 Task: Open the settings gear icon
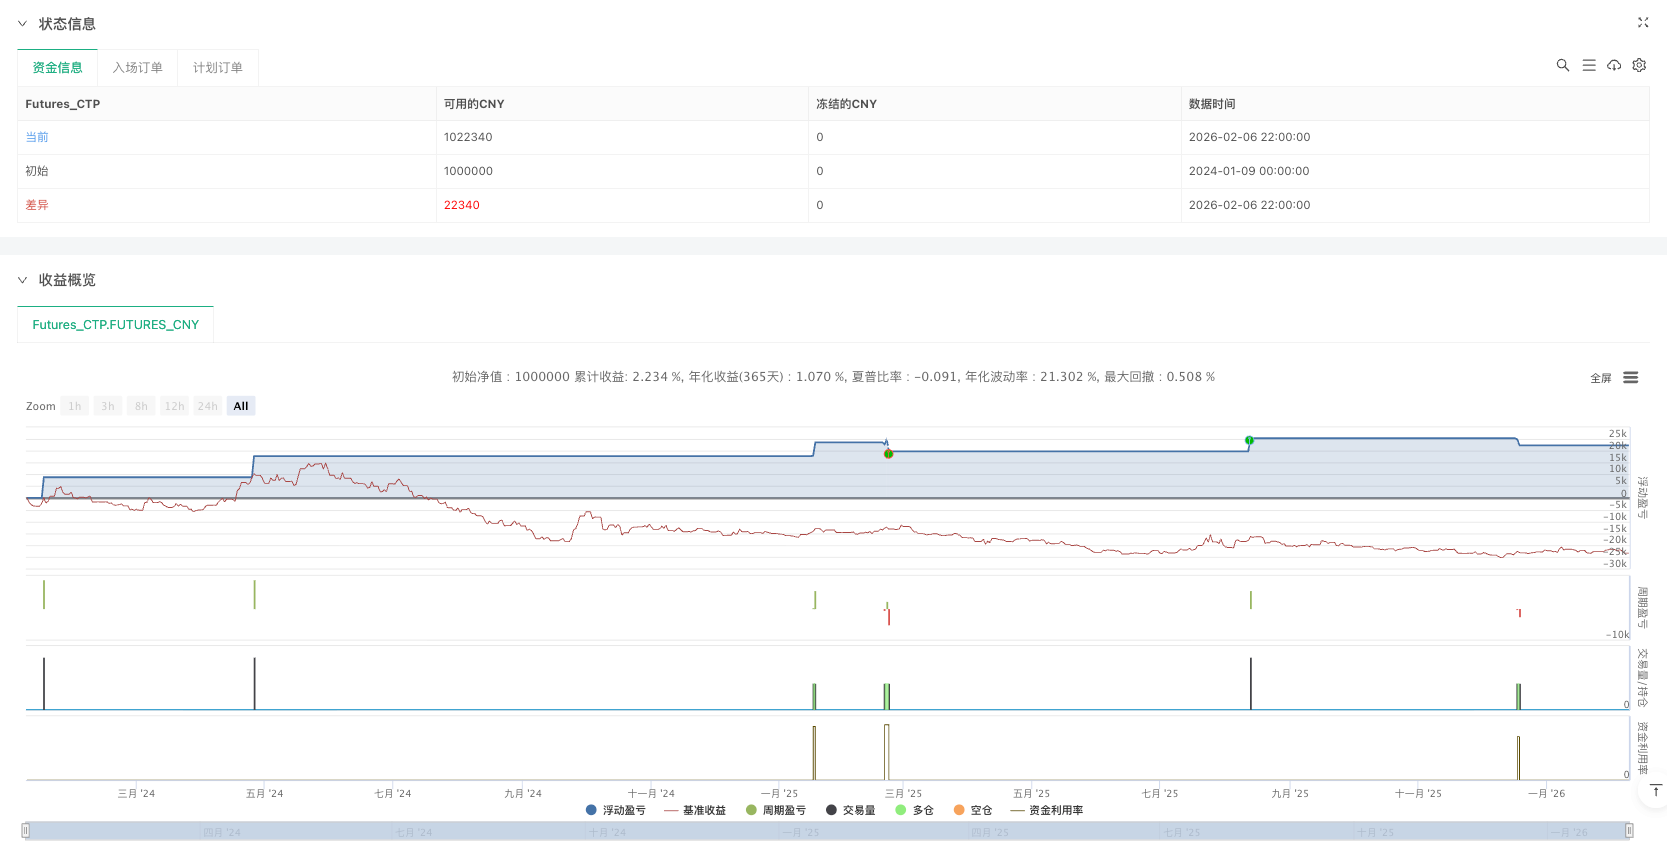pyautogui.click(x=1639, y=65)
